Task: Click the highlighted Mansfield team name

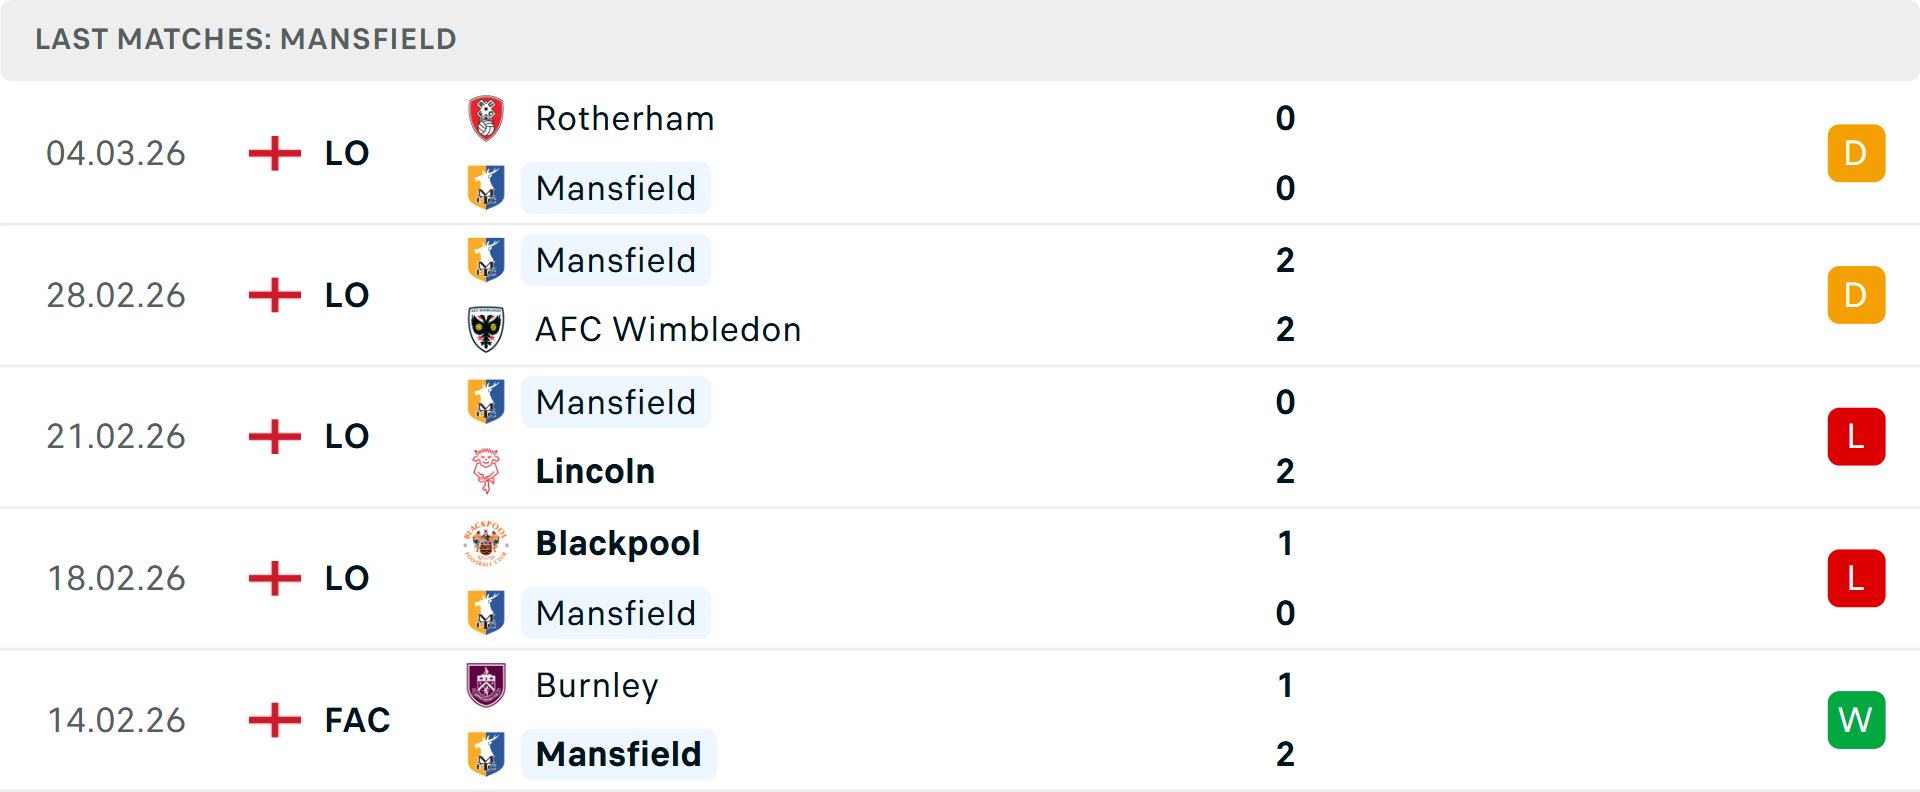Action: (619, 754)
